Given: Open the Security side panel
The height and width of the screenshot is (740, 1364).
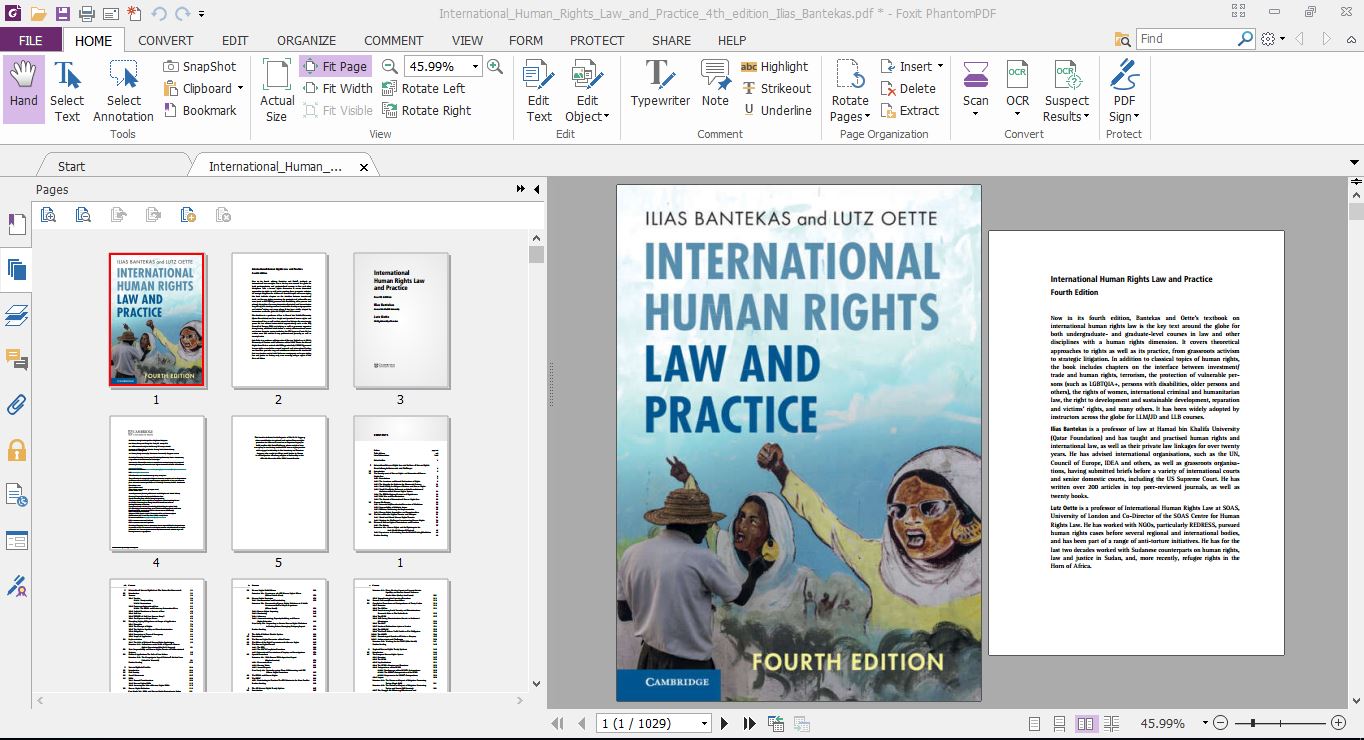Looking at the screenshot, I should click(16, 450).
